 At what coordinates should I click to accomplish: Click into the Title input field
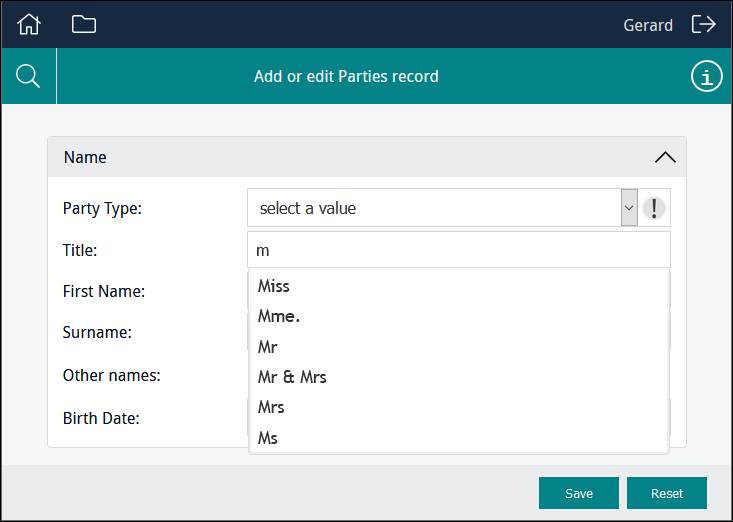(x=458, y=250)
